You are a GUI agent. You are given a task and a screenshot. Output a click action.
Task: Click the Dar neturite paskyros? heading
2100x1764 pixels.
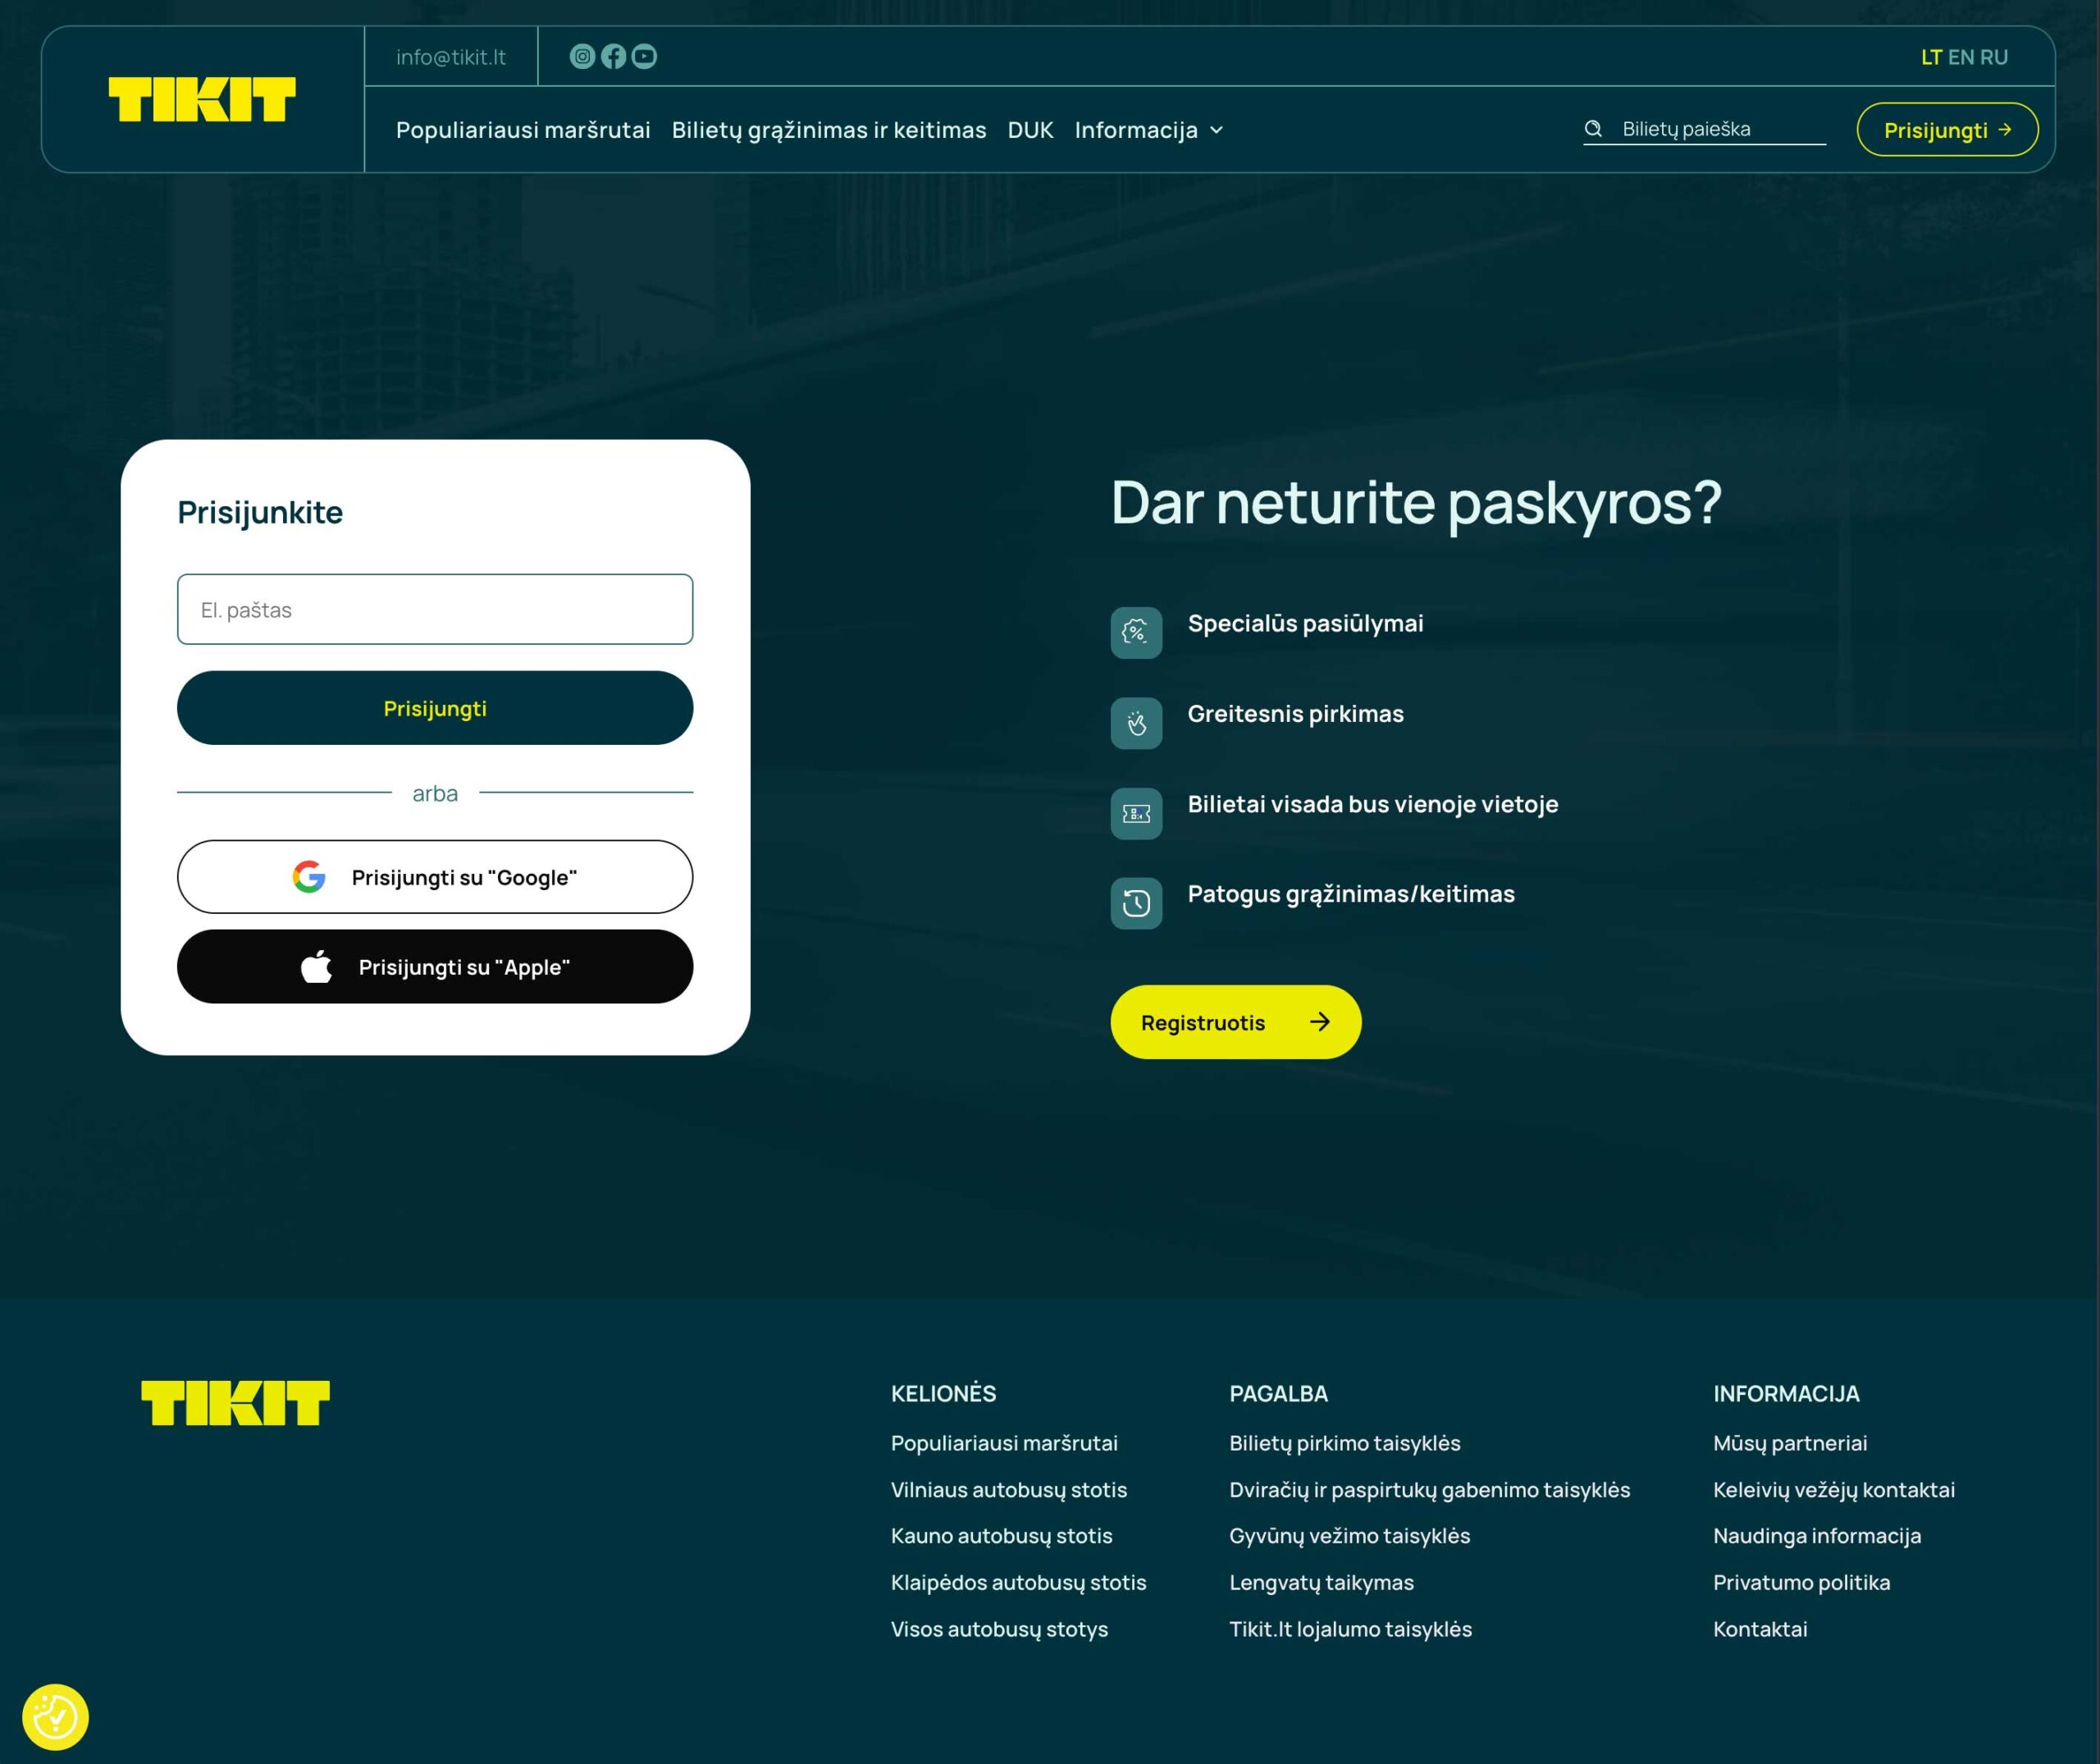(x=1416, y=502)
